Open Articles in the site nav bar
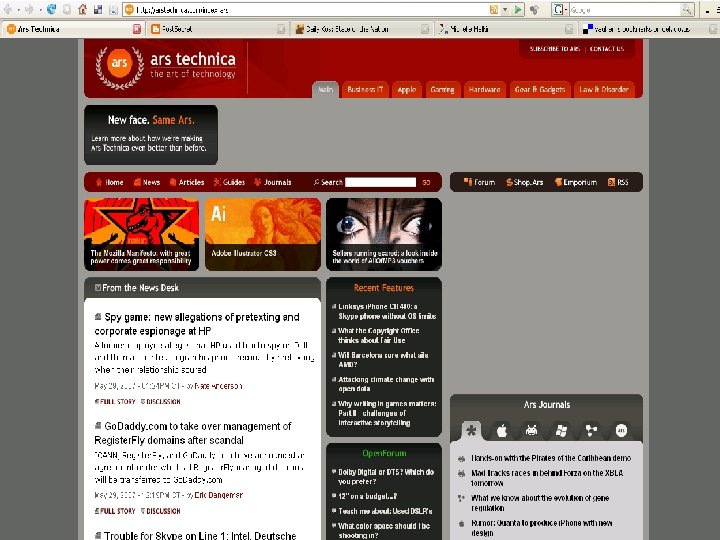720x540 pixels. (x=187, y=182)
